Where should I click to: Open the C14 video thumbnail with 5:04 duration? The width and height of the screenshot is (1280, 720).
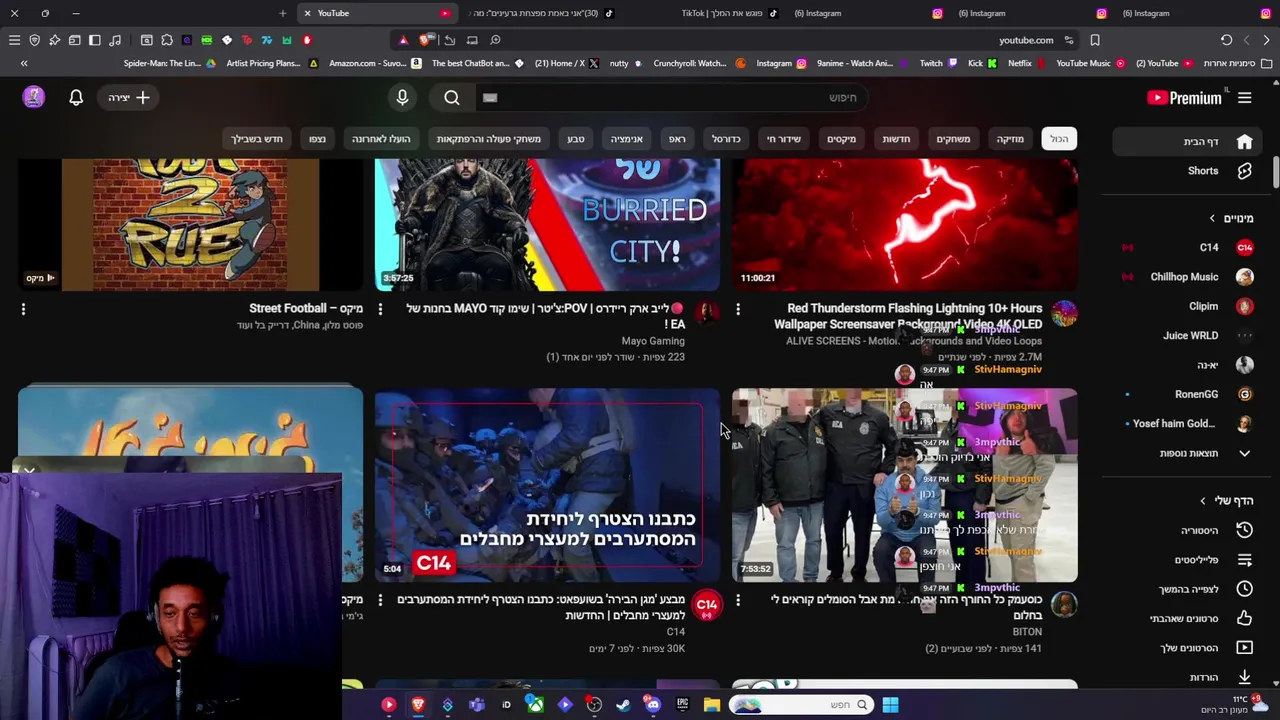click(547, 485)
